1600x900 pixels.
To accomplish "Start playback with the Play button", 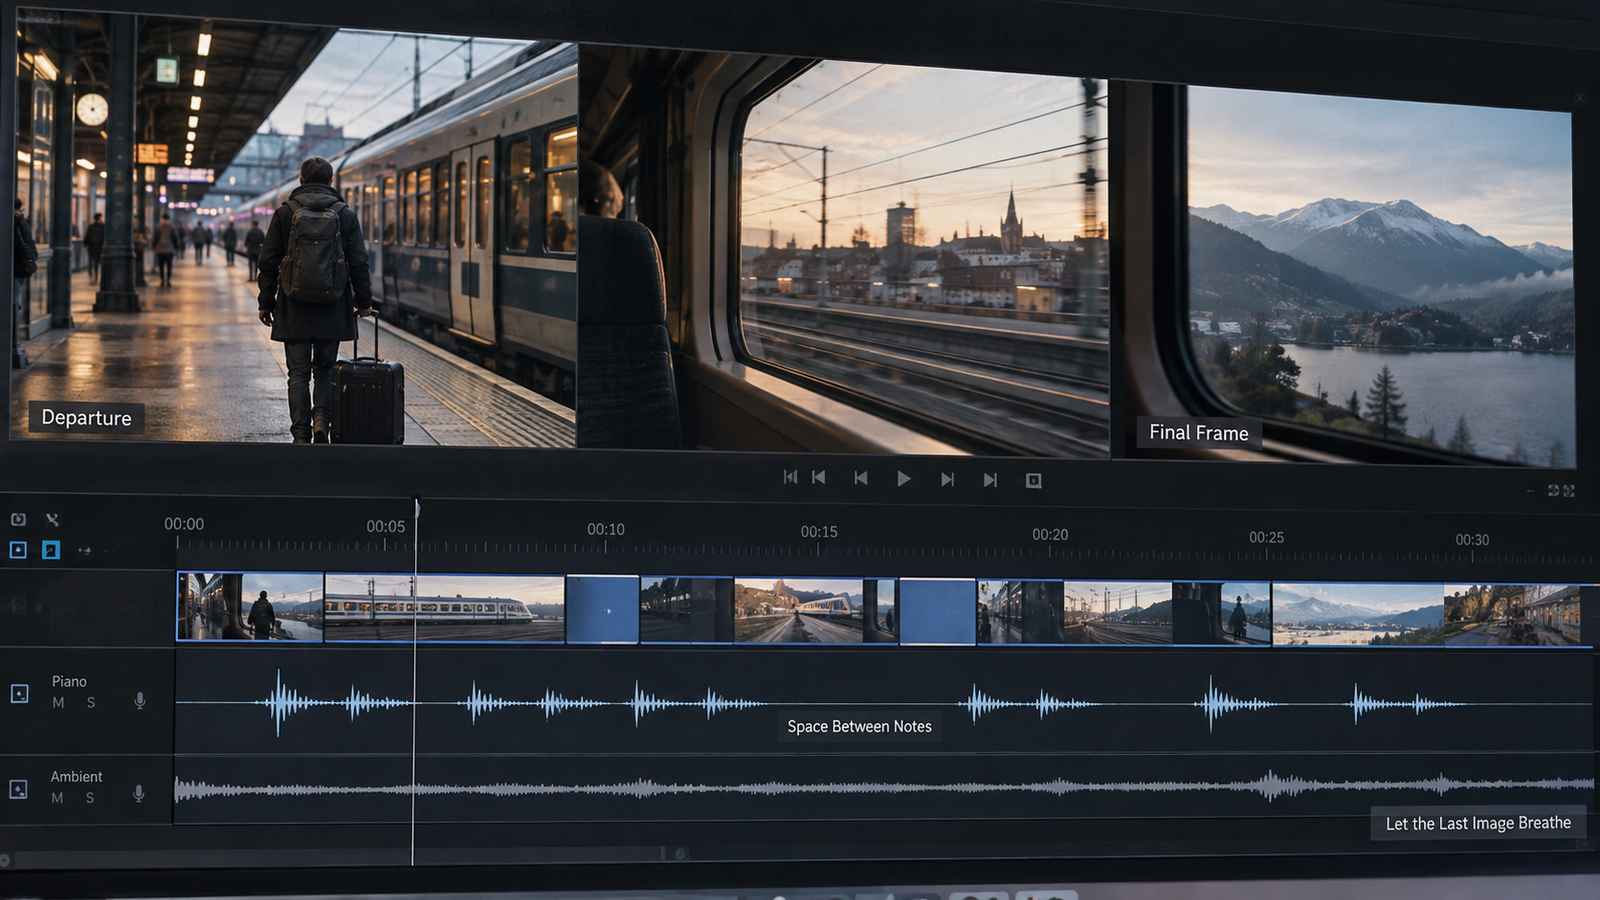I will pos(904,479).
